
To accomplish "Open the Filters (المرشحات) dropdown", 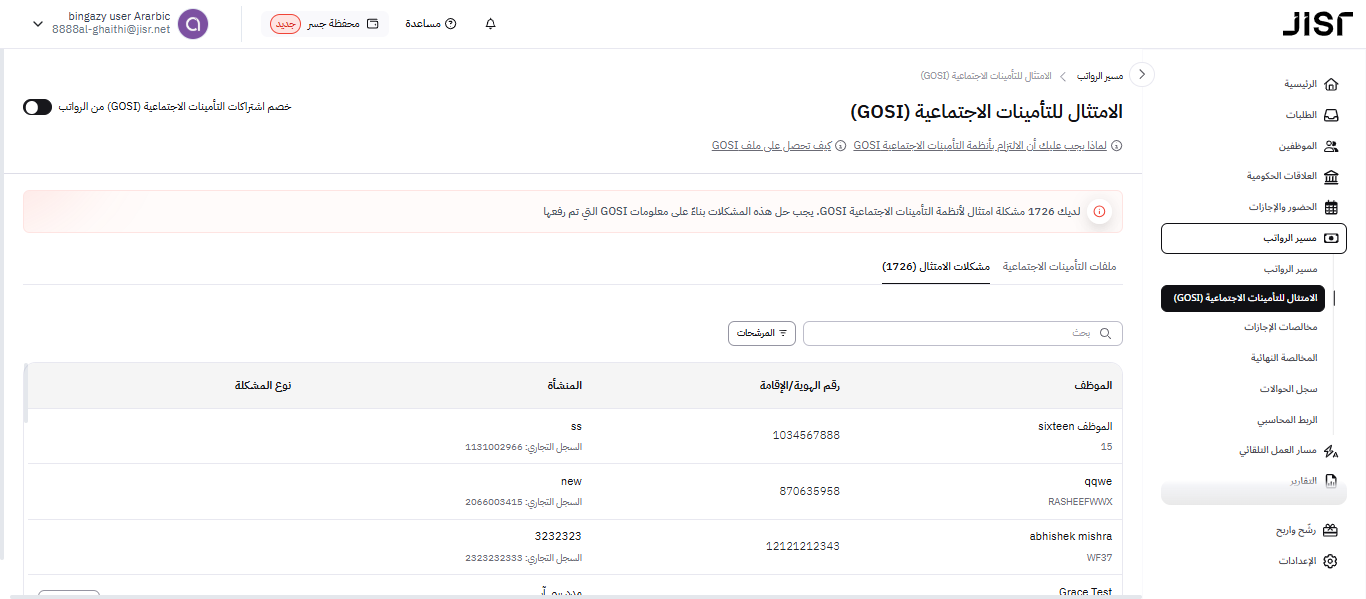I will (762, 333).
